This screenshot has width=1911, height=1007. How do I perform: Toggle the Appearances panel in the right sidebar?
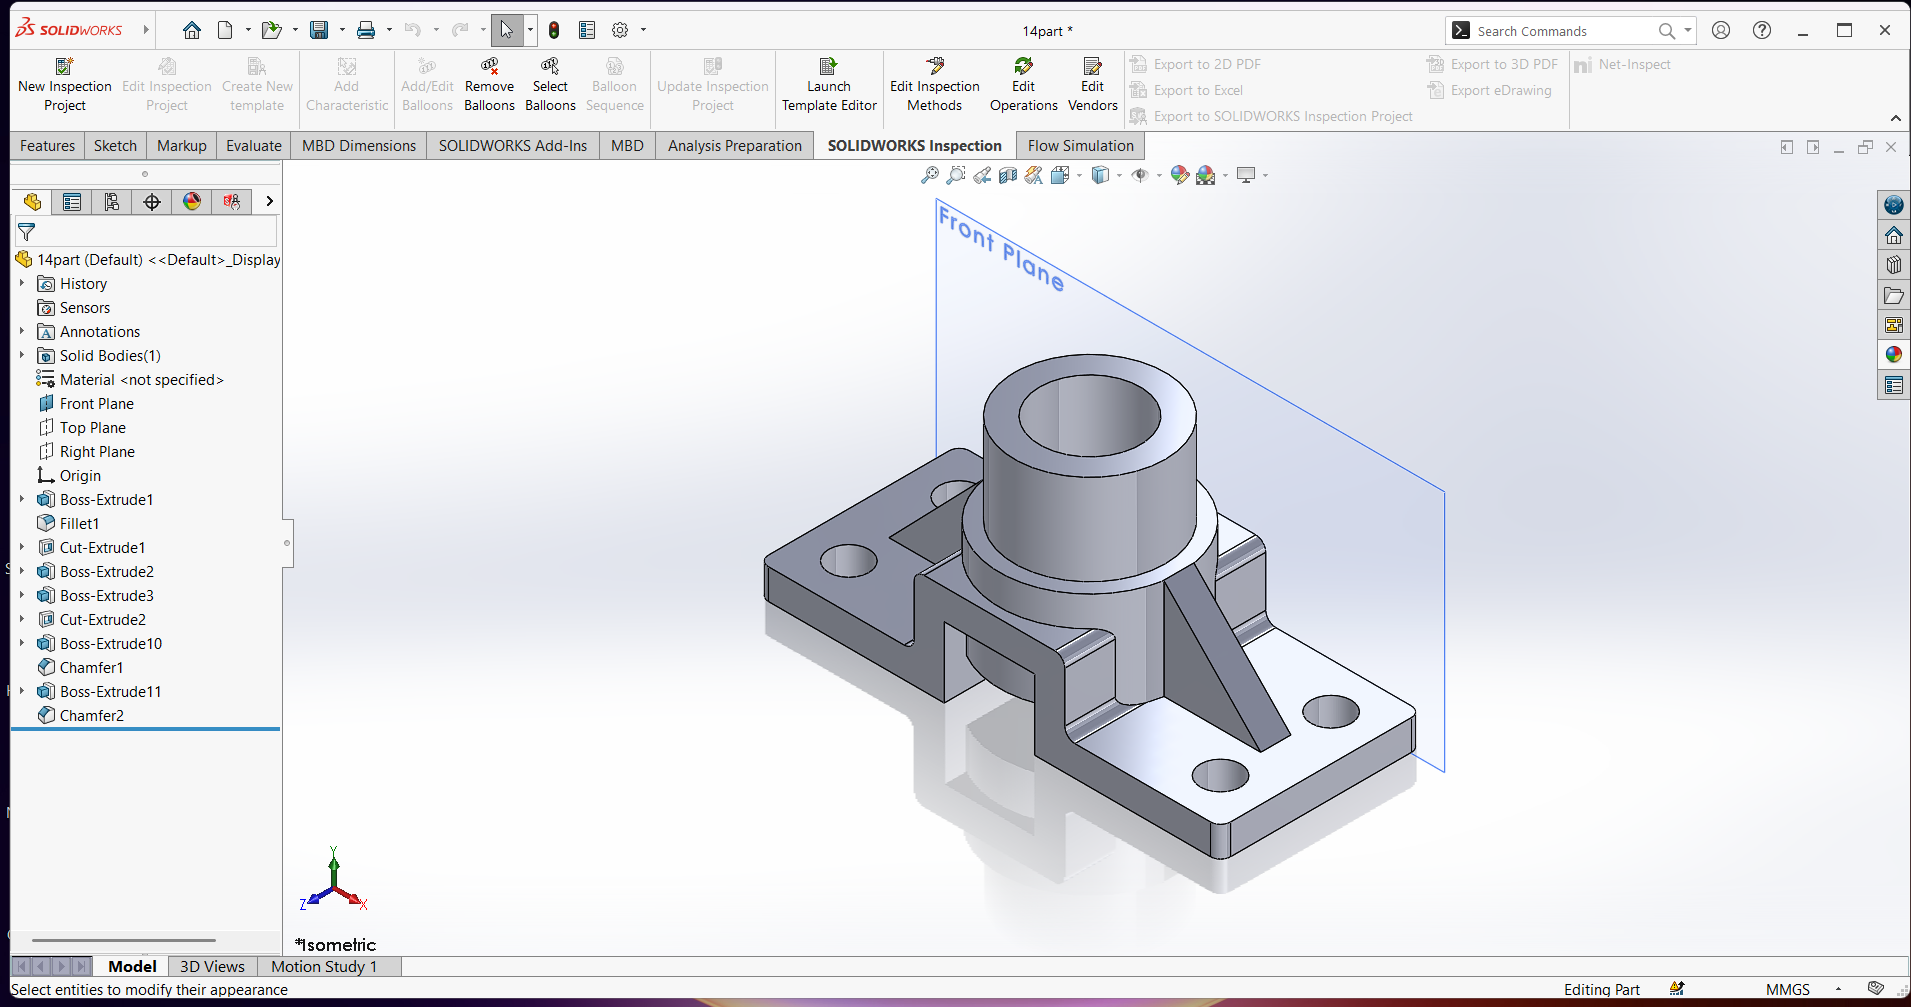[x=1894, y=354]
